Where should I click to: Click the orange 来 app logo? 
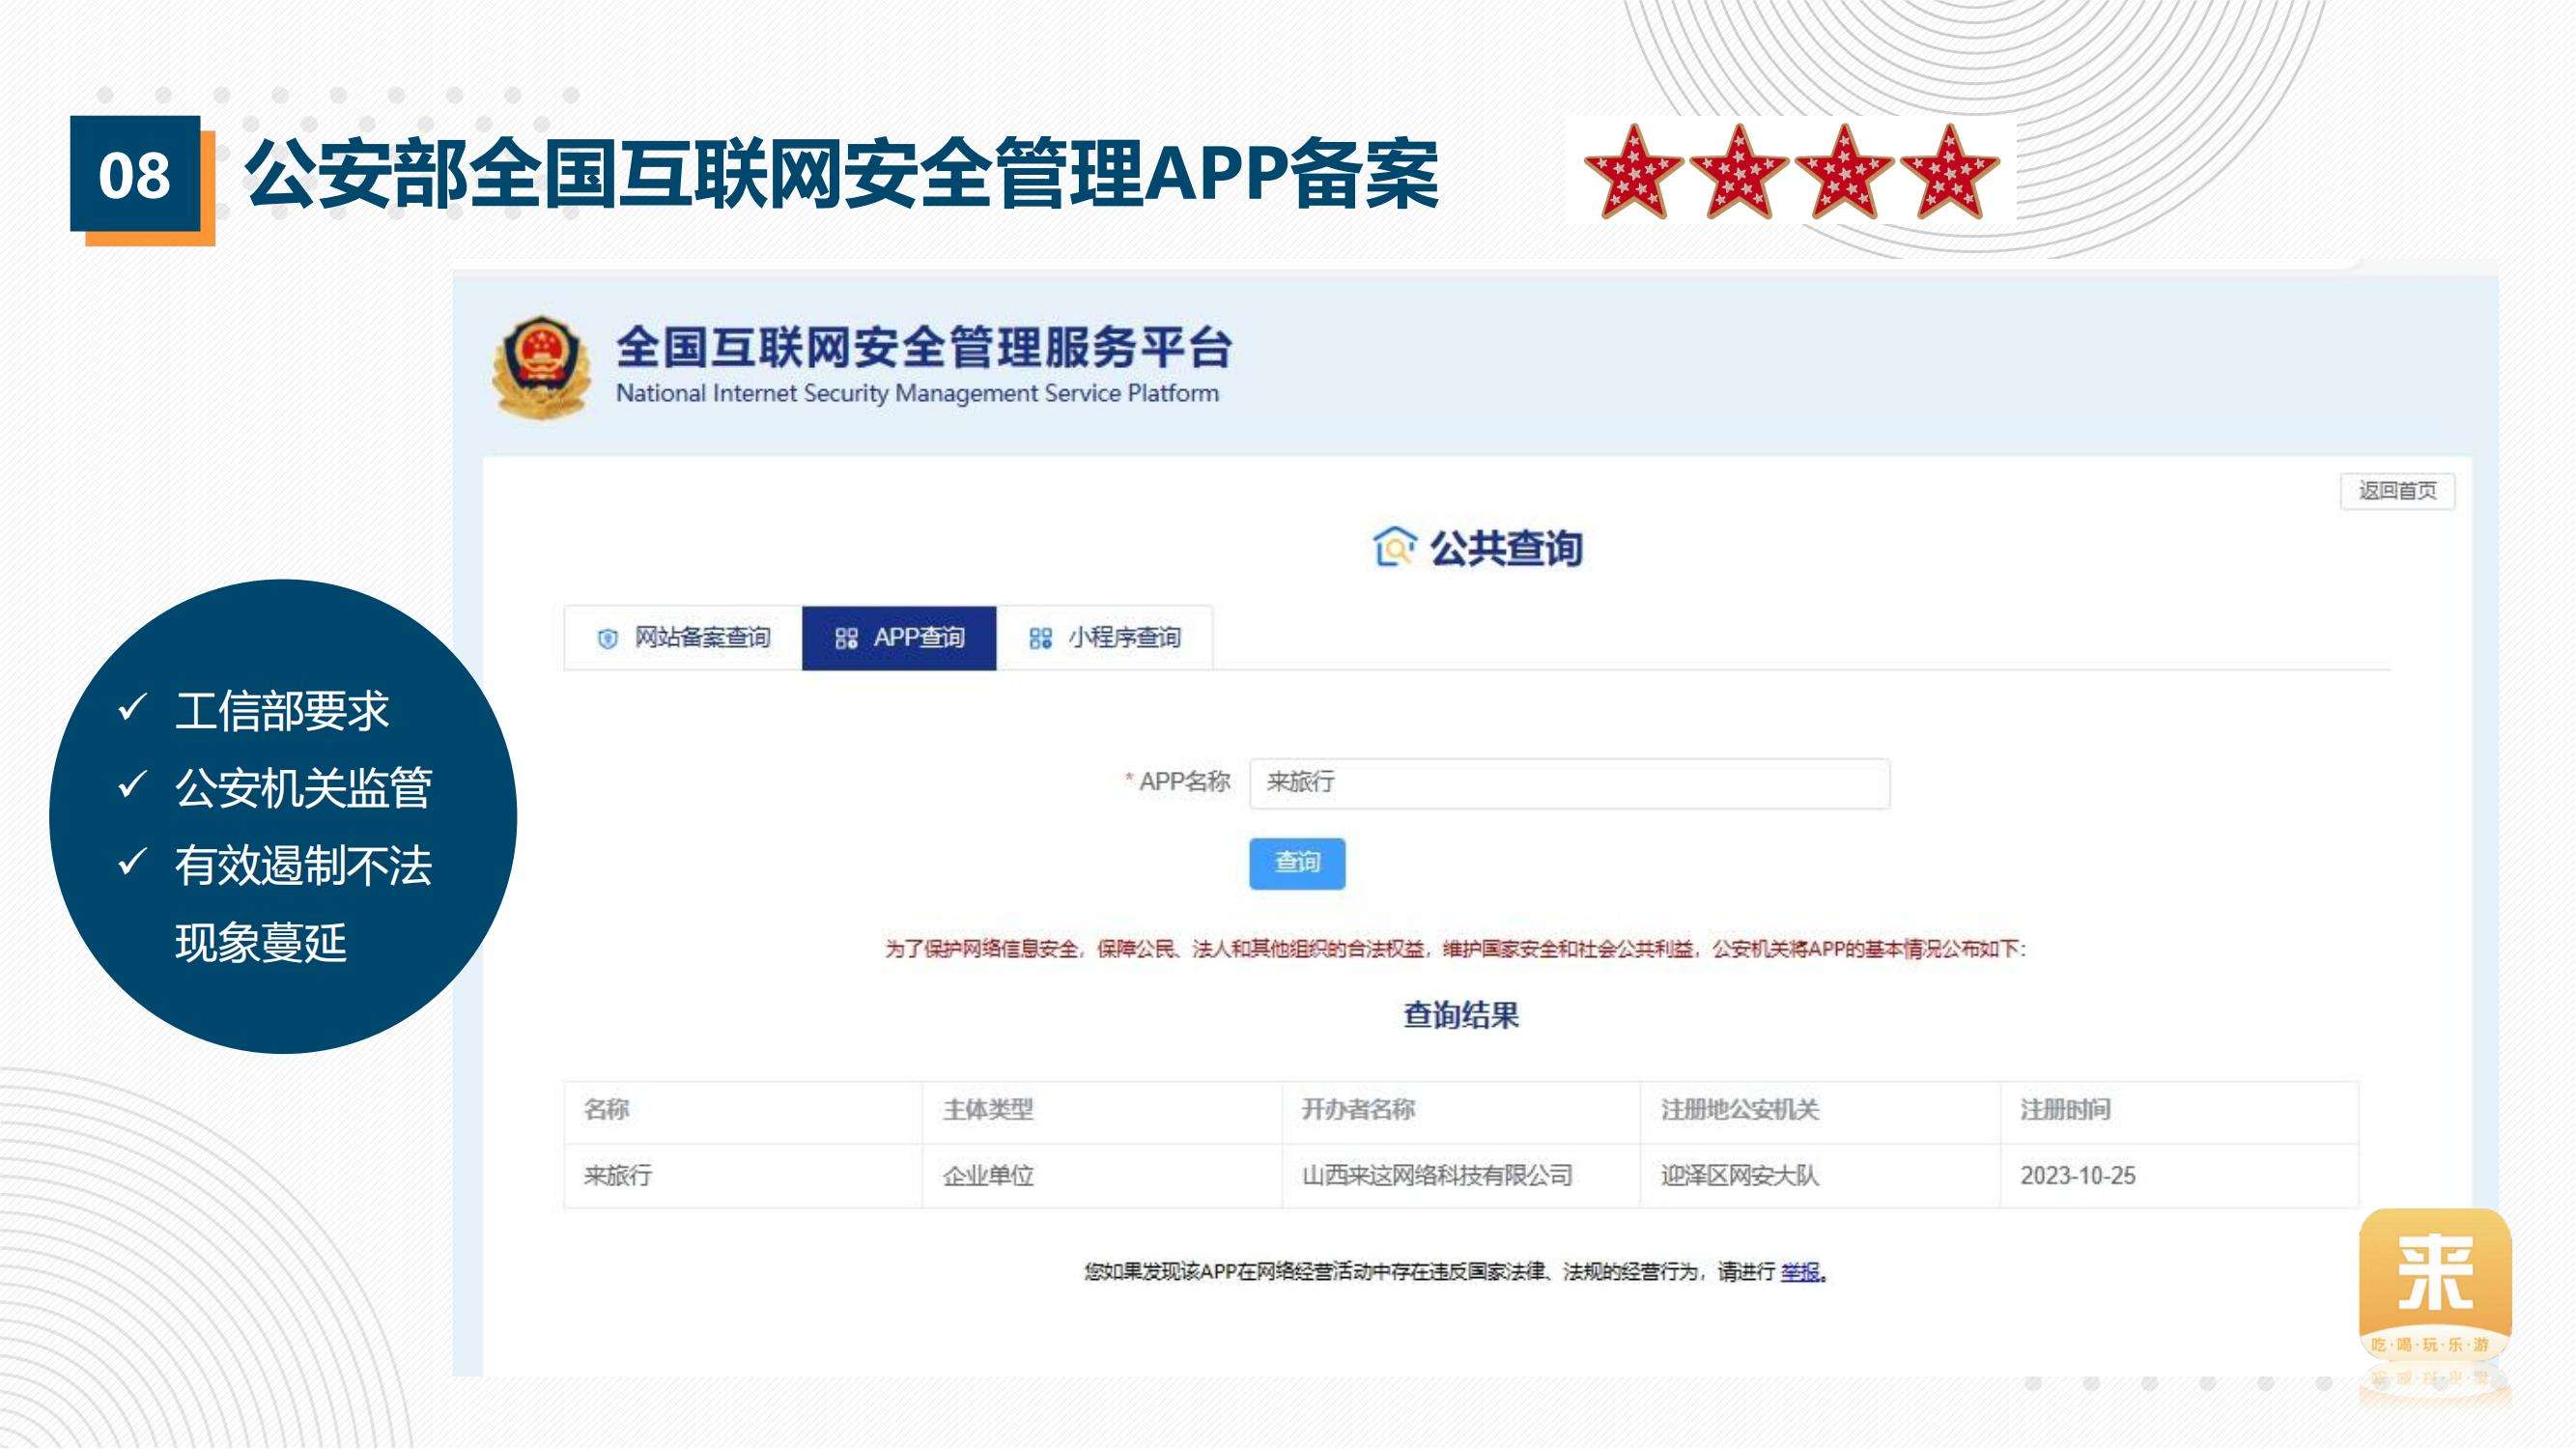(2435, 1286)
